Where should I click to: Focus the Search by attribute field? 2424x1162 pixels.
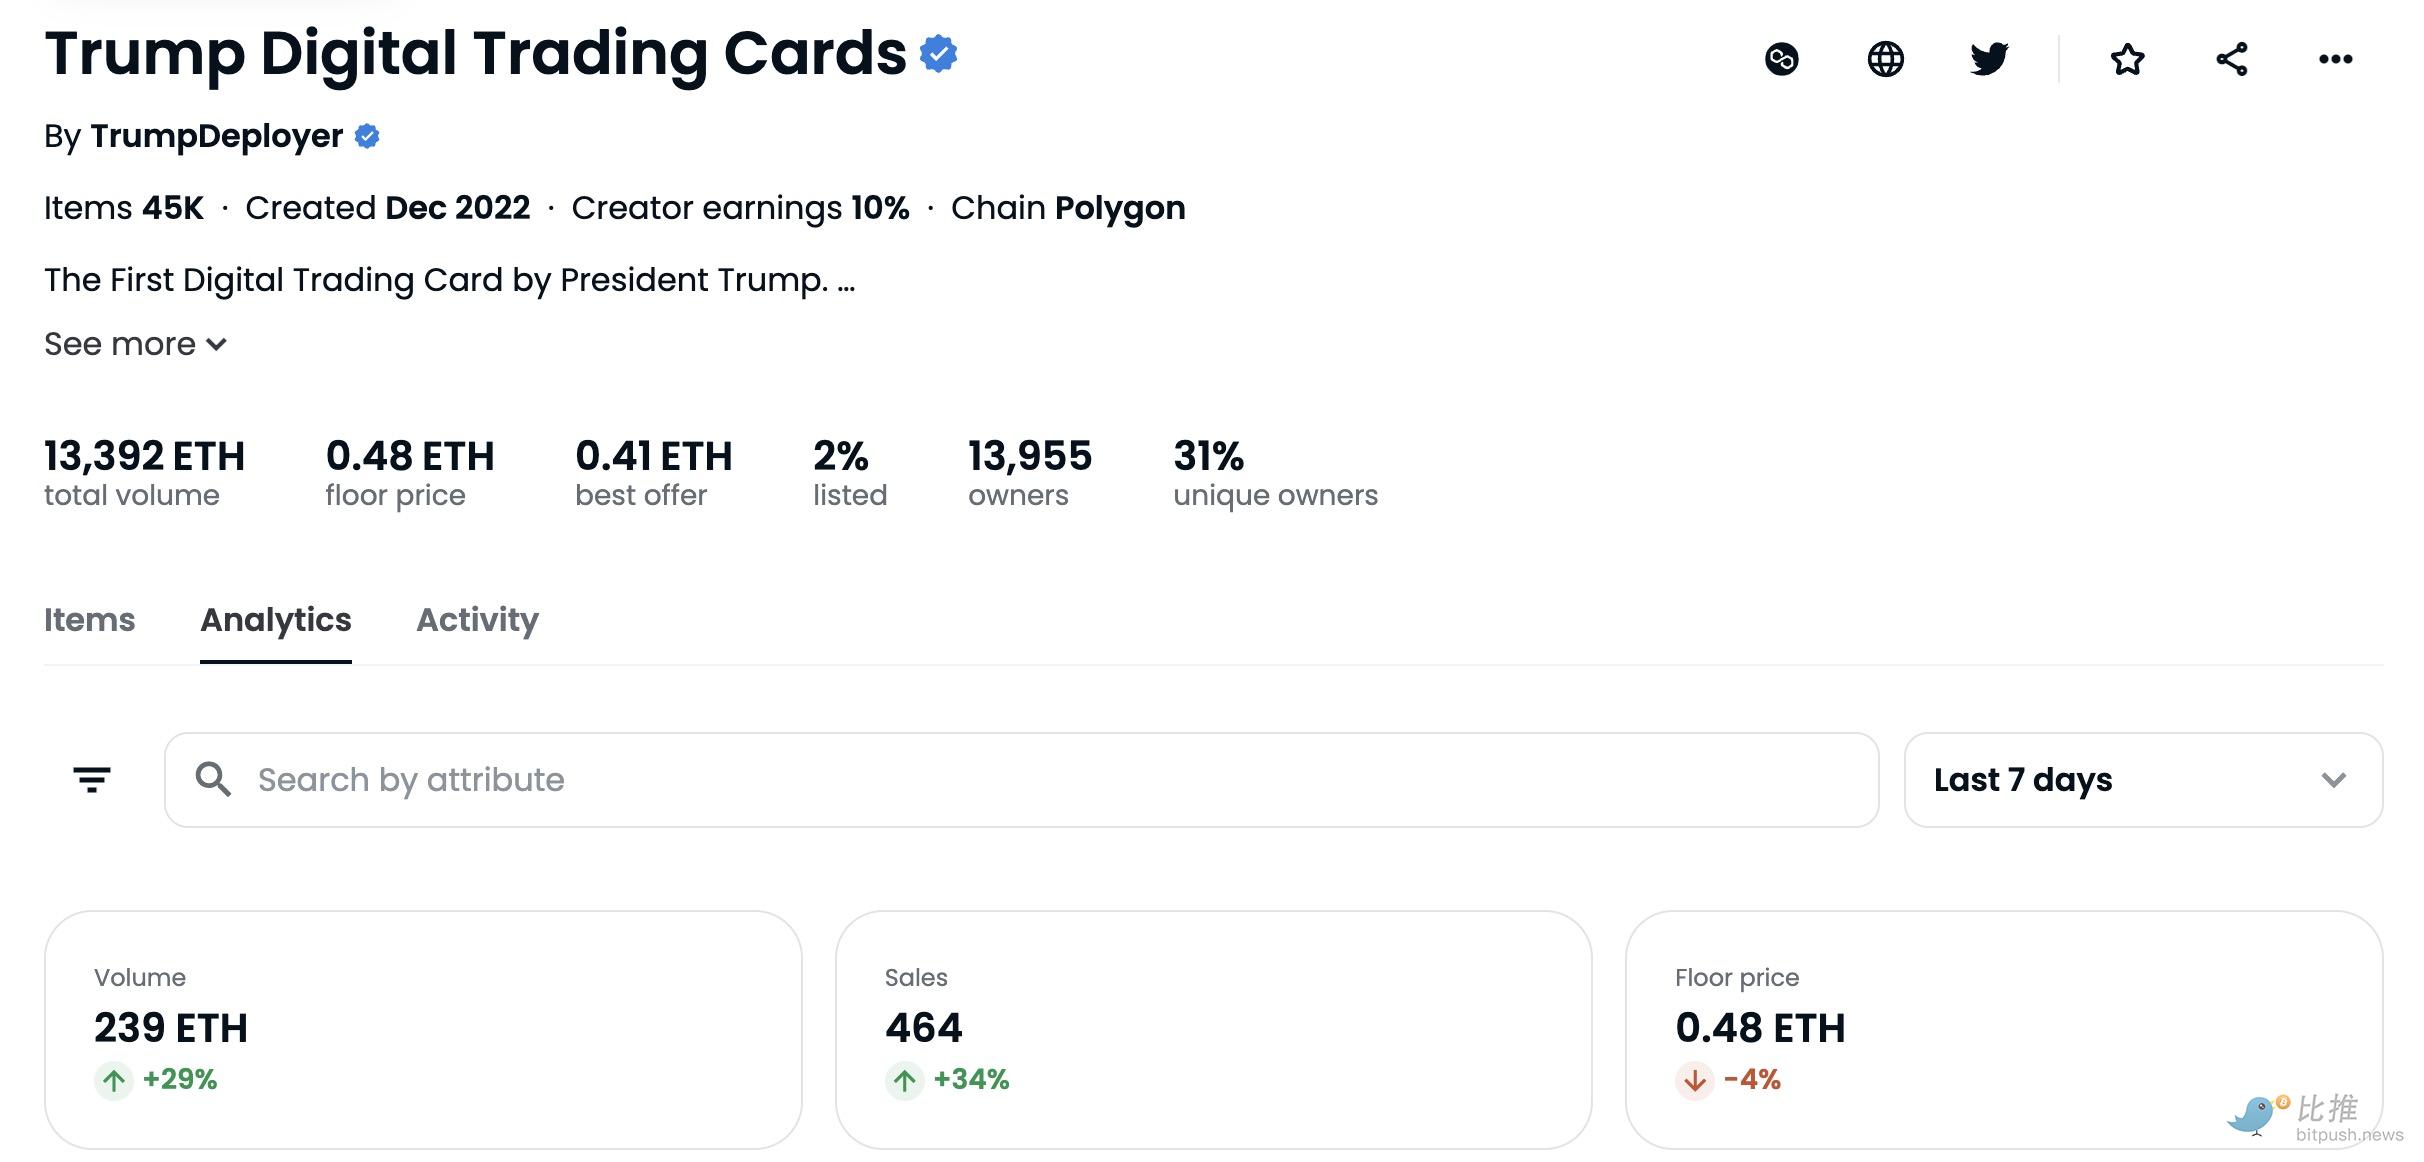tap(1021, 780)
